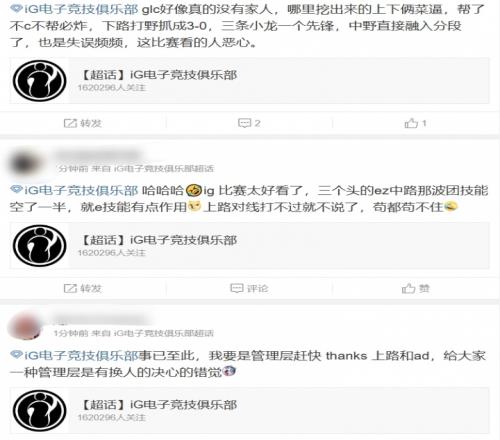Click the third post's source link next to 1分钟前
500x440 pixels.
click(x=164, y=333)
